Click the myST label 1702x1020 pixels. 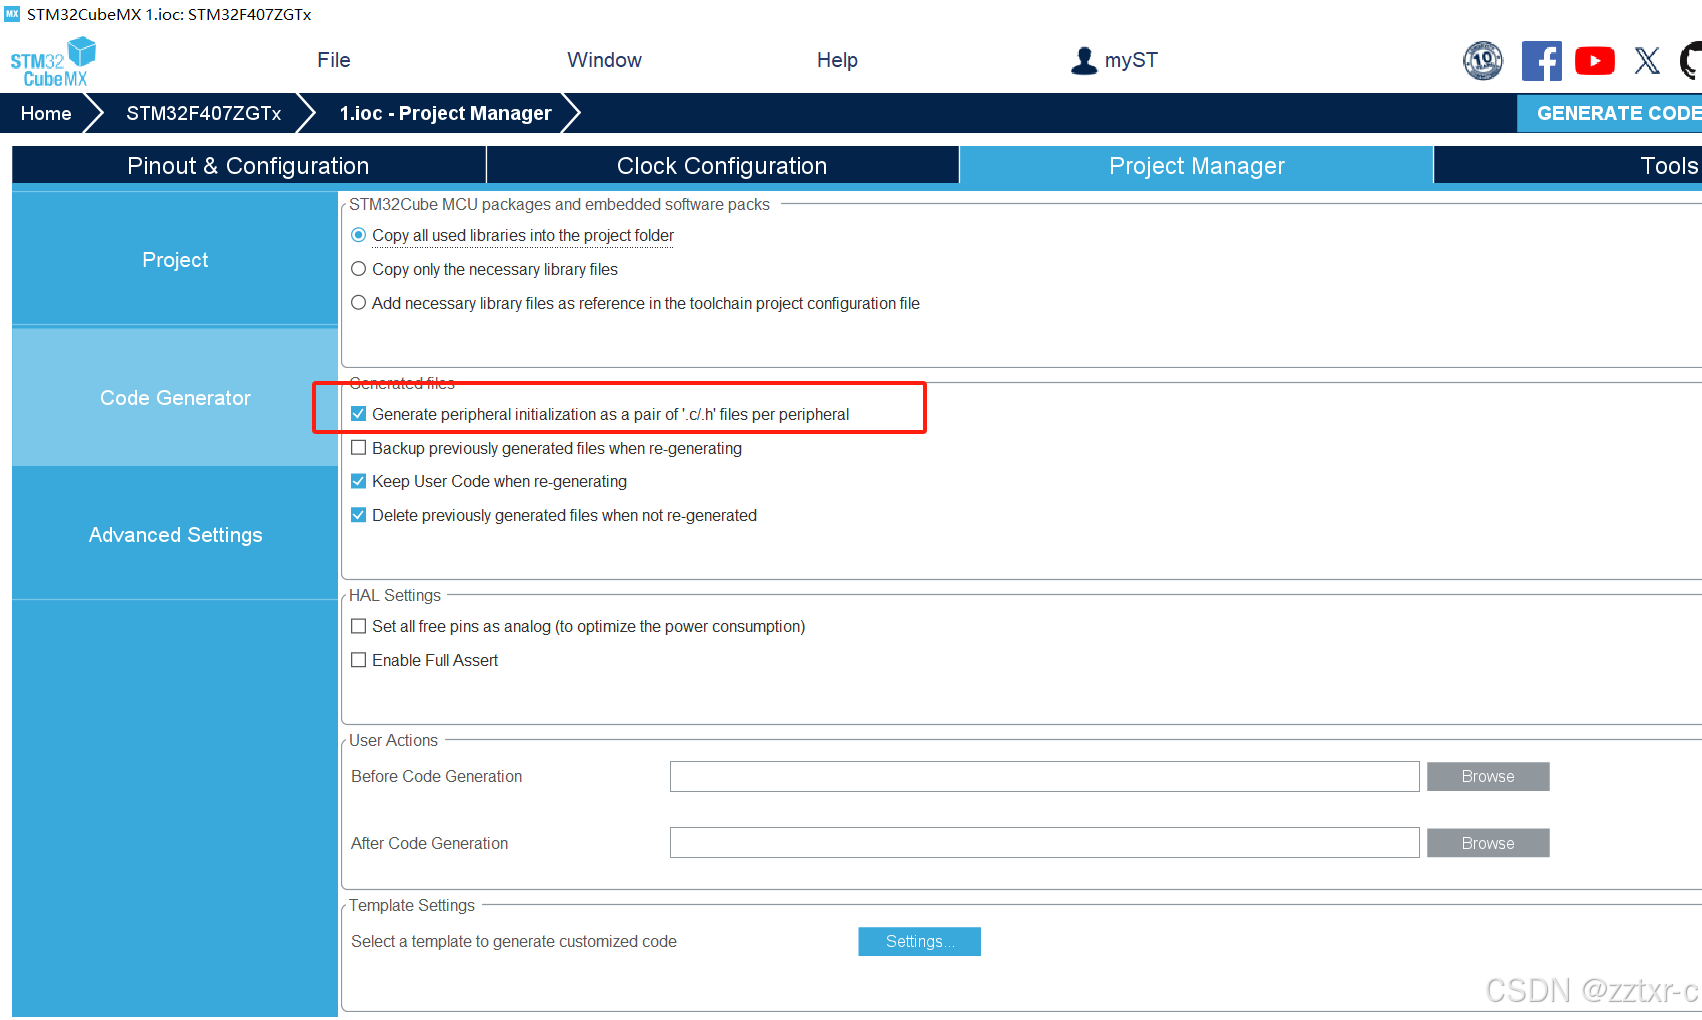pyautogui.click(x=1131, y=60)
